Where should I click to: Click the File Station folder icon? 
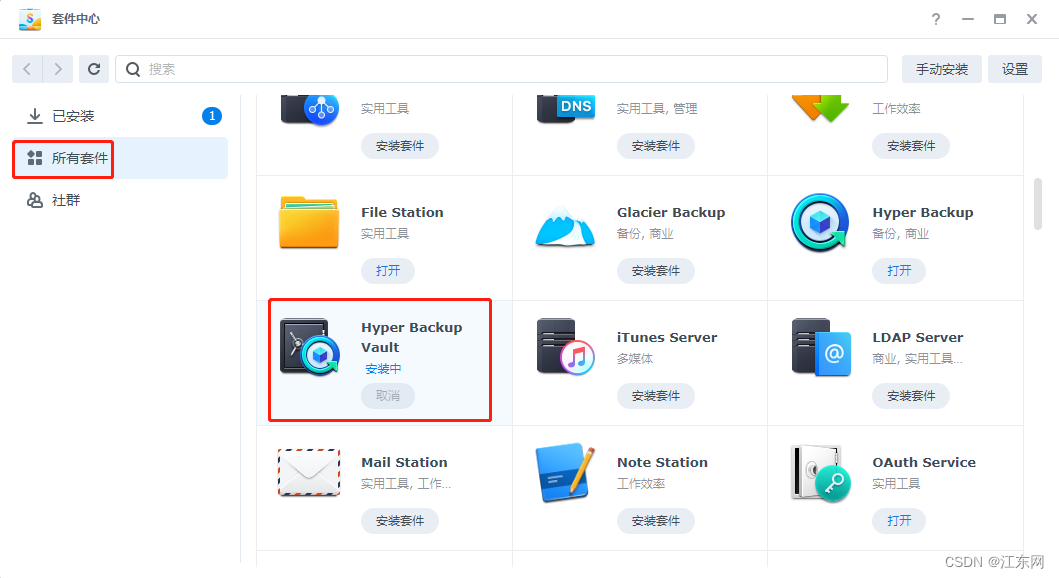tap(309, 222)
